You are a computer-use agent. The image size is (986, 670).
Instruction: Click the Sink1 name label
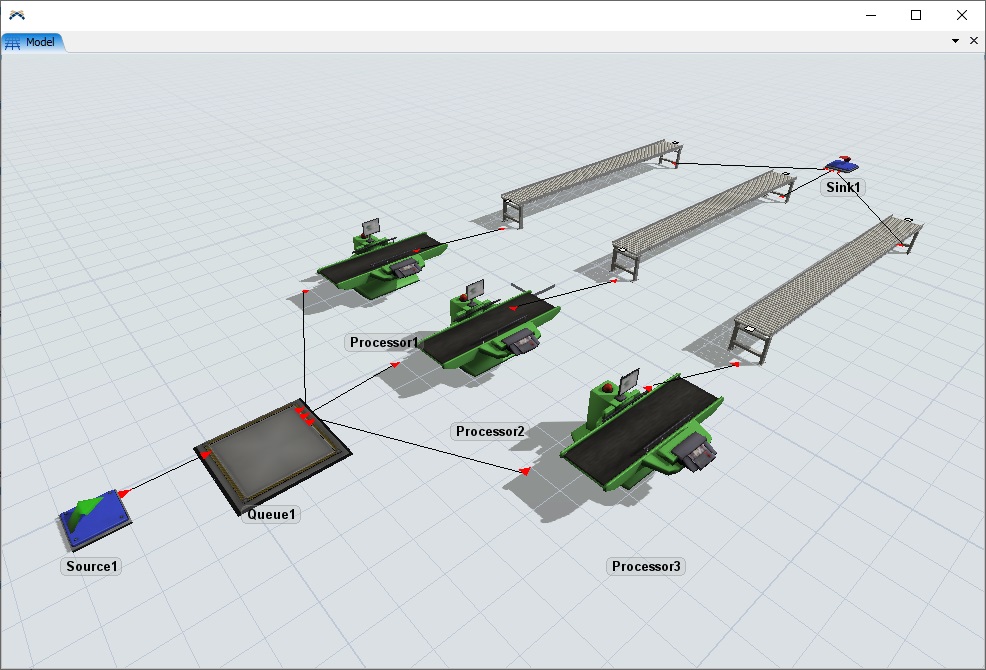843,187
